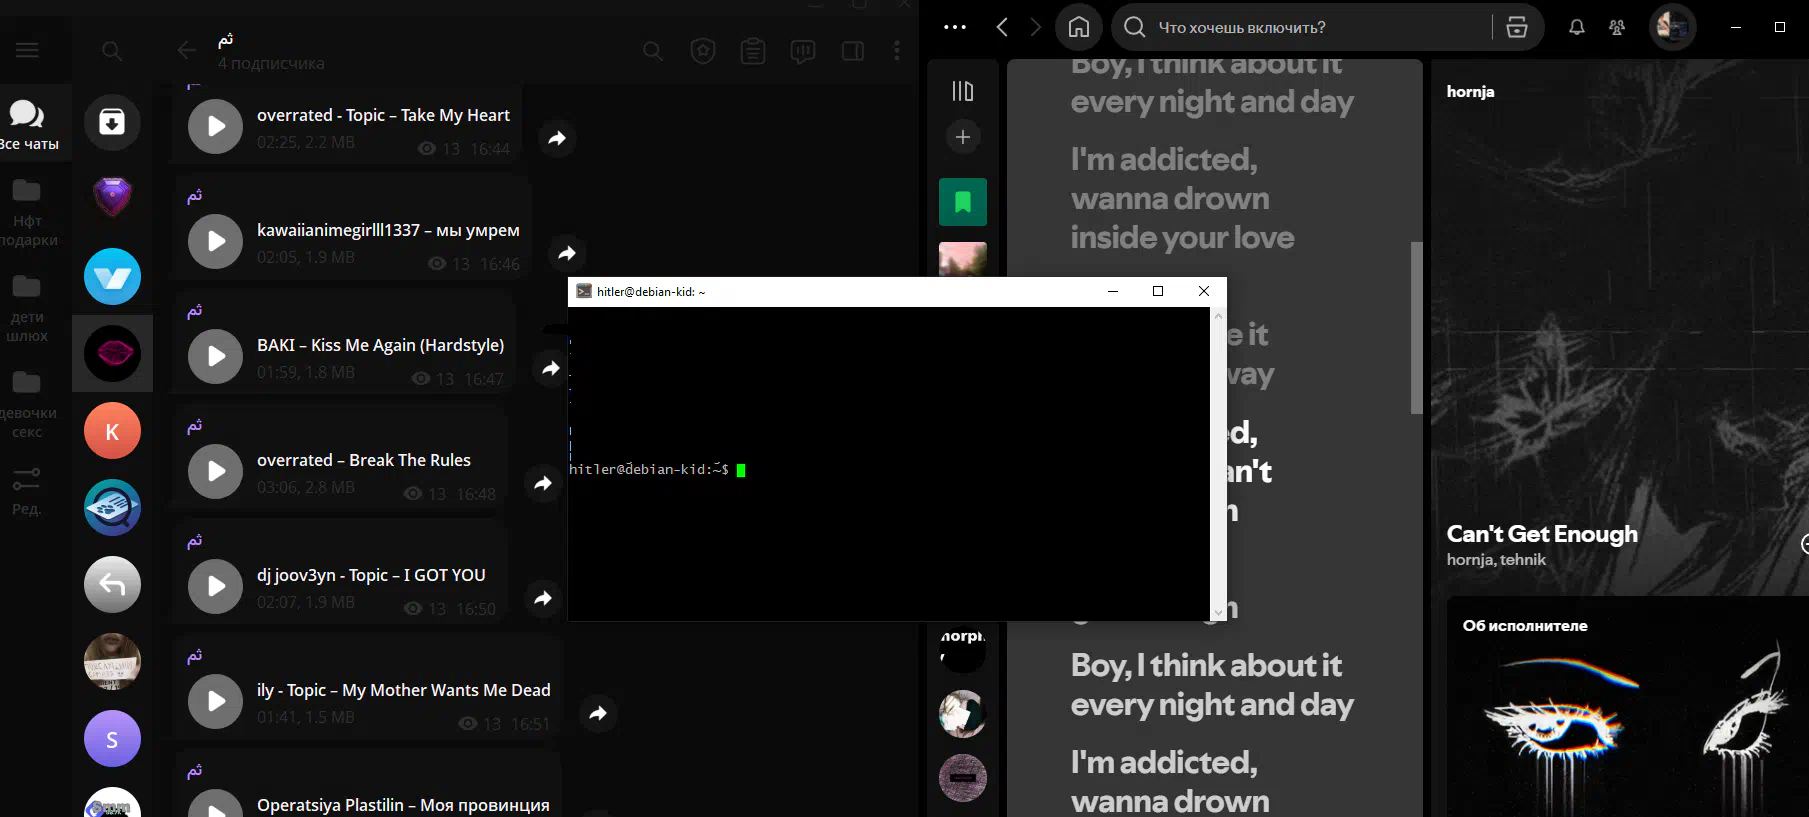Jump to lyric 'Boy, I think about it'
The image size is (1809, 817).
point(1212,685)
